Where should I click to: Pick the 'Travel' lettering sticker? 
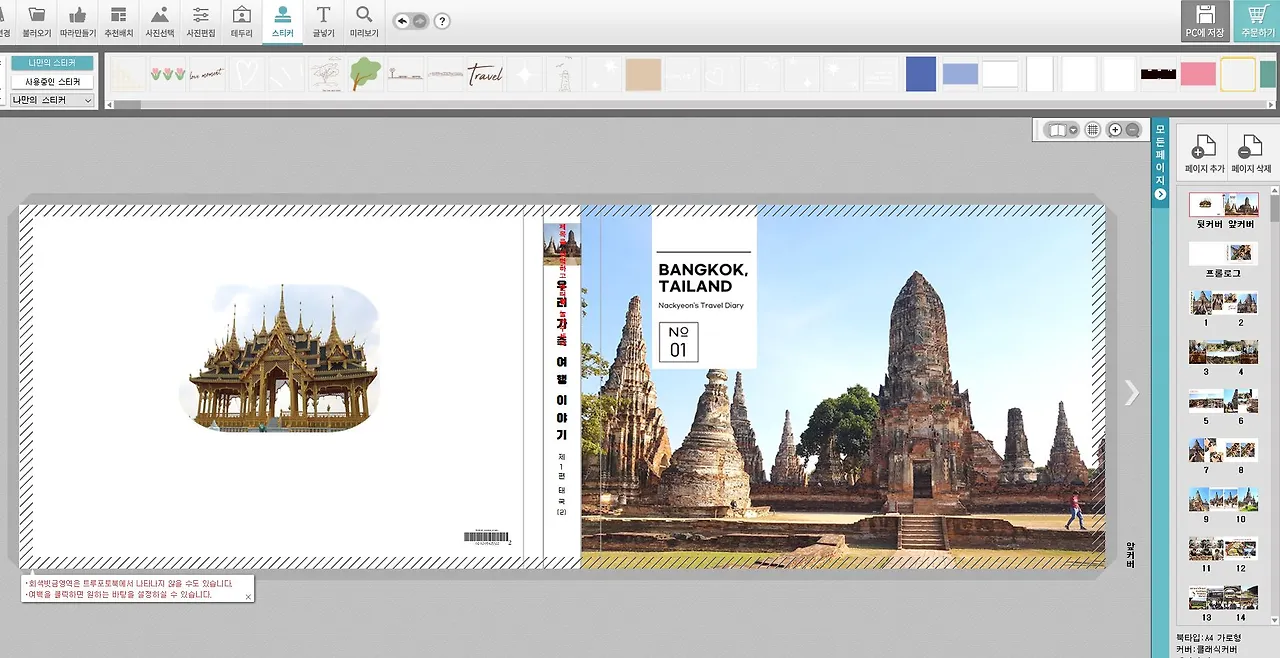coord(485,74)
